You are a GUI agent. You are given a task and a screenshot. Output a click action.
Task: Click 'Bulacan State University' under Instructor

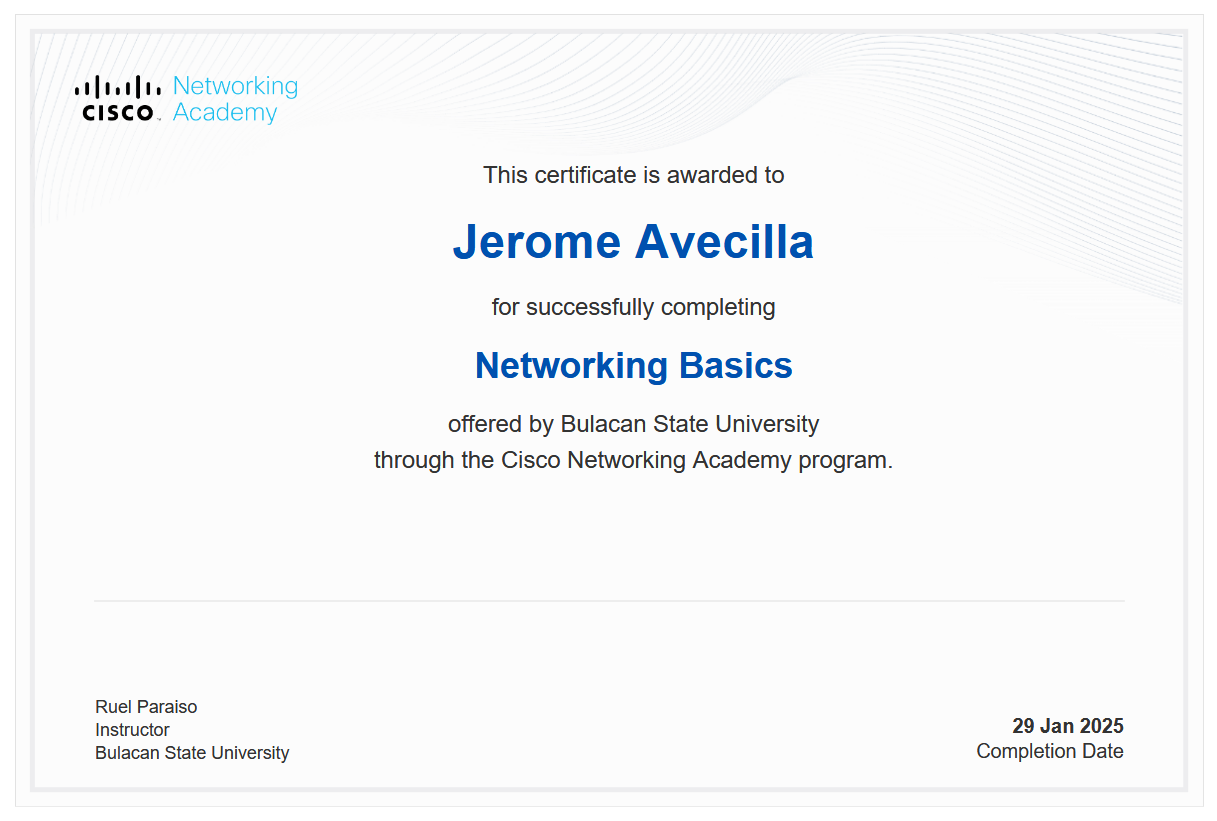point(192,753)
